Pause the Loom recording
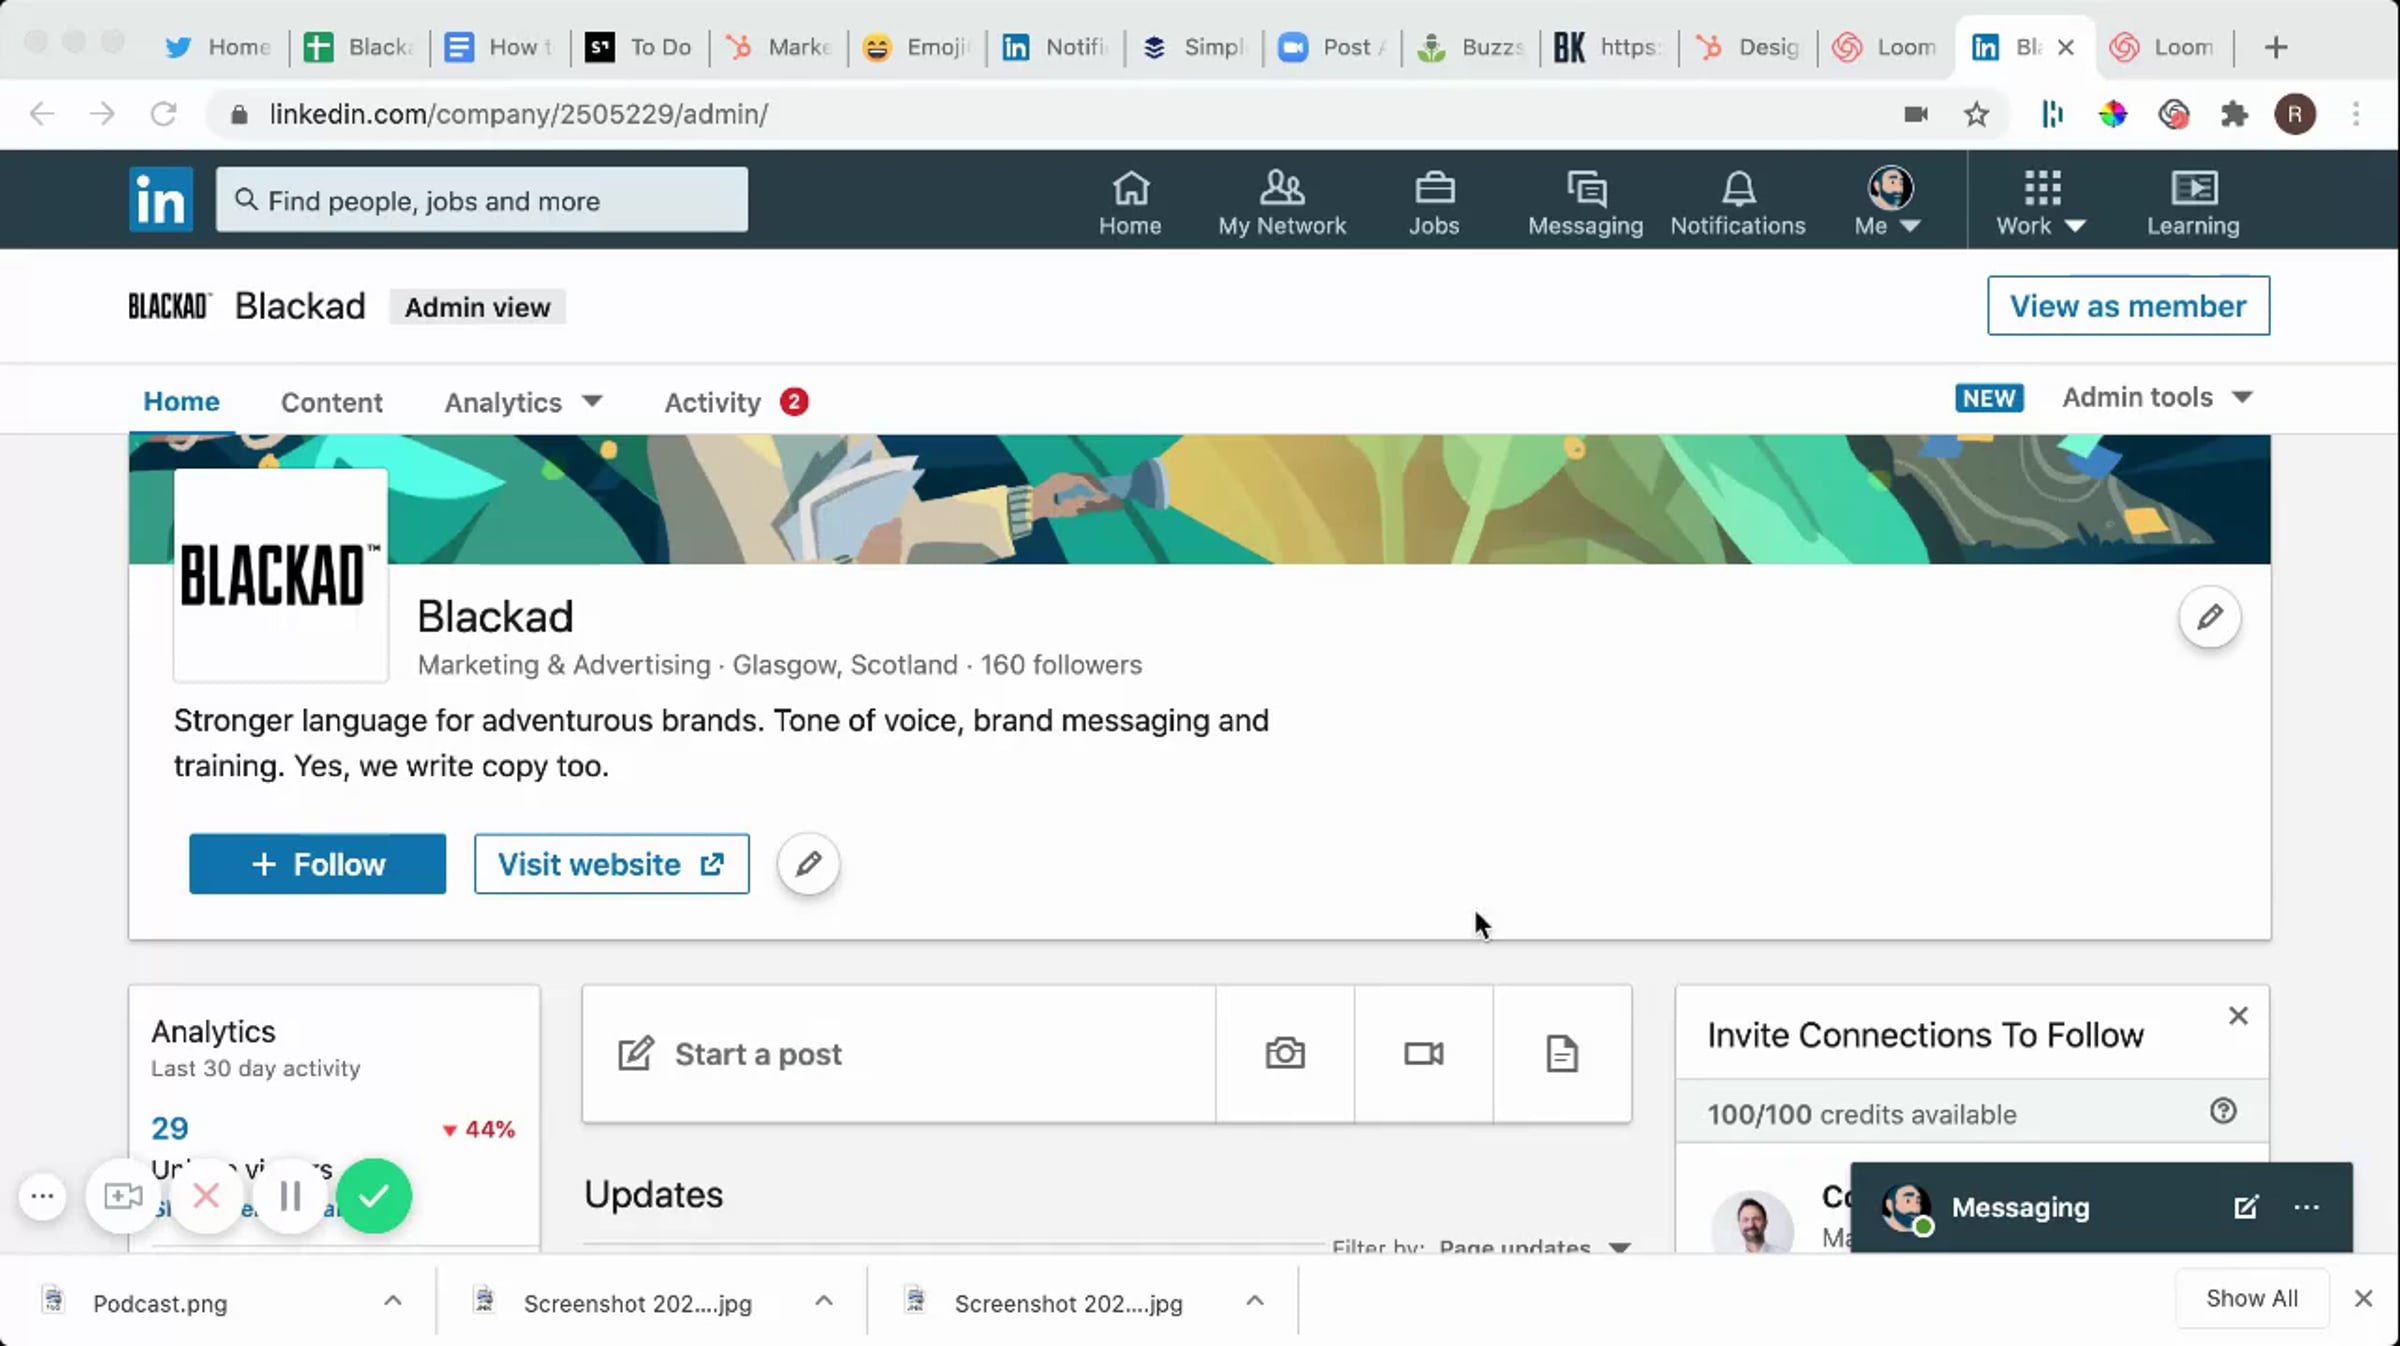The height and width of the screenshot is (1346, 2400). point(290,1196)
